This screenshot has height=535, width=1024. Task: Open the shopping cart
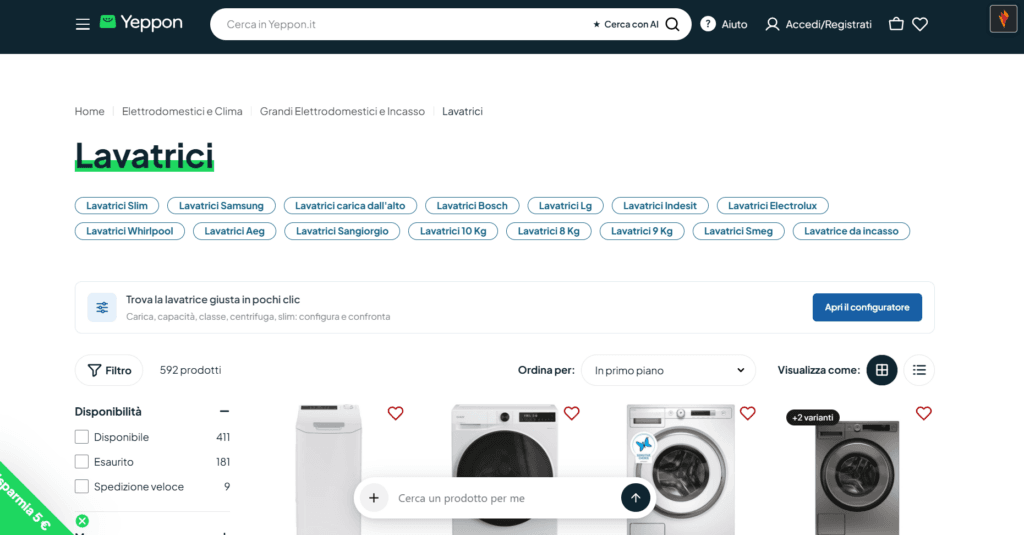[x=896, y=24]
